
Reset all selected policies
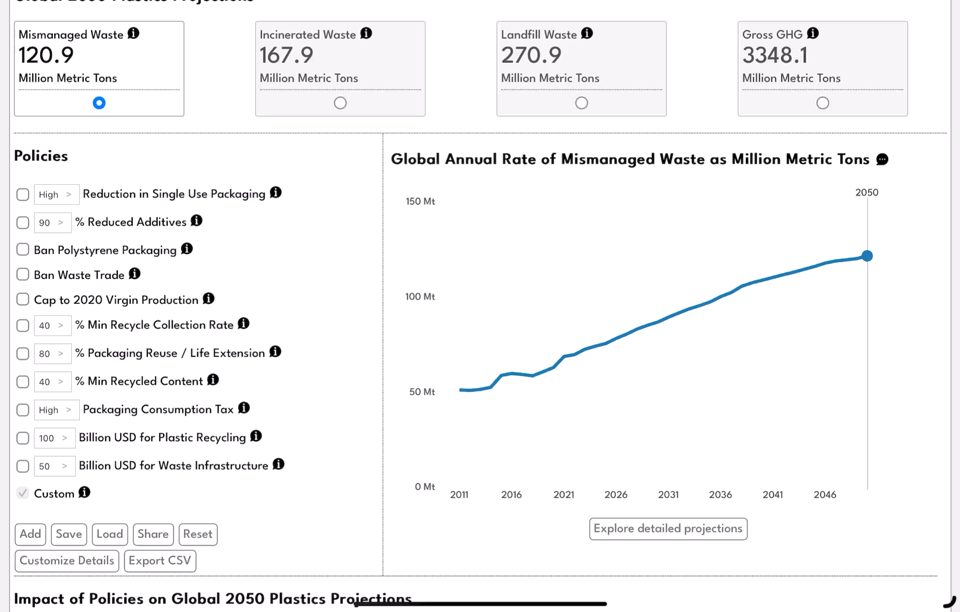[x=197, y=534]
